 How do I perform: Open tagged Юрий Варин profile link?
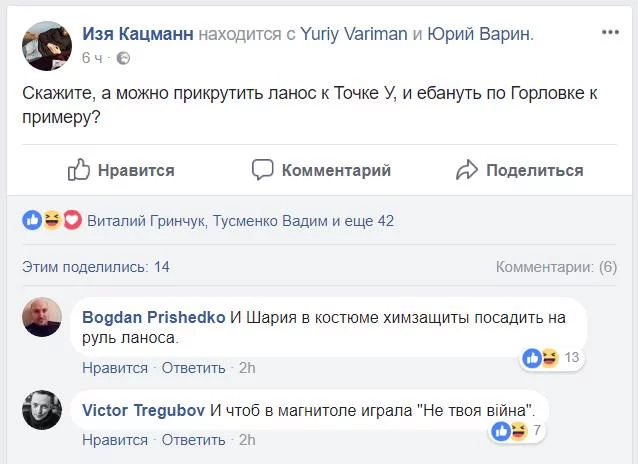tap(479, 34)
